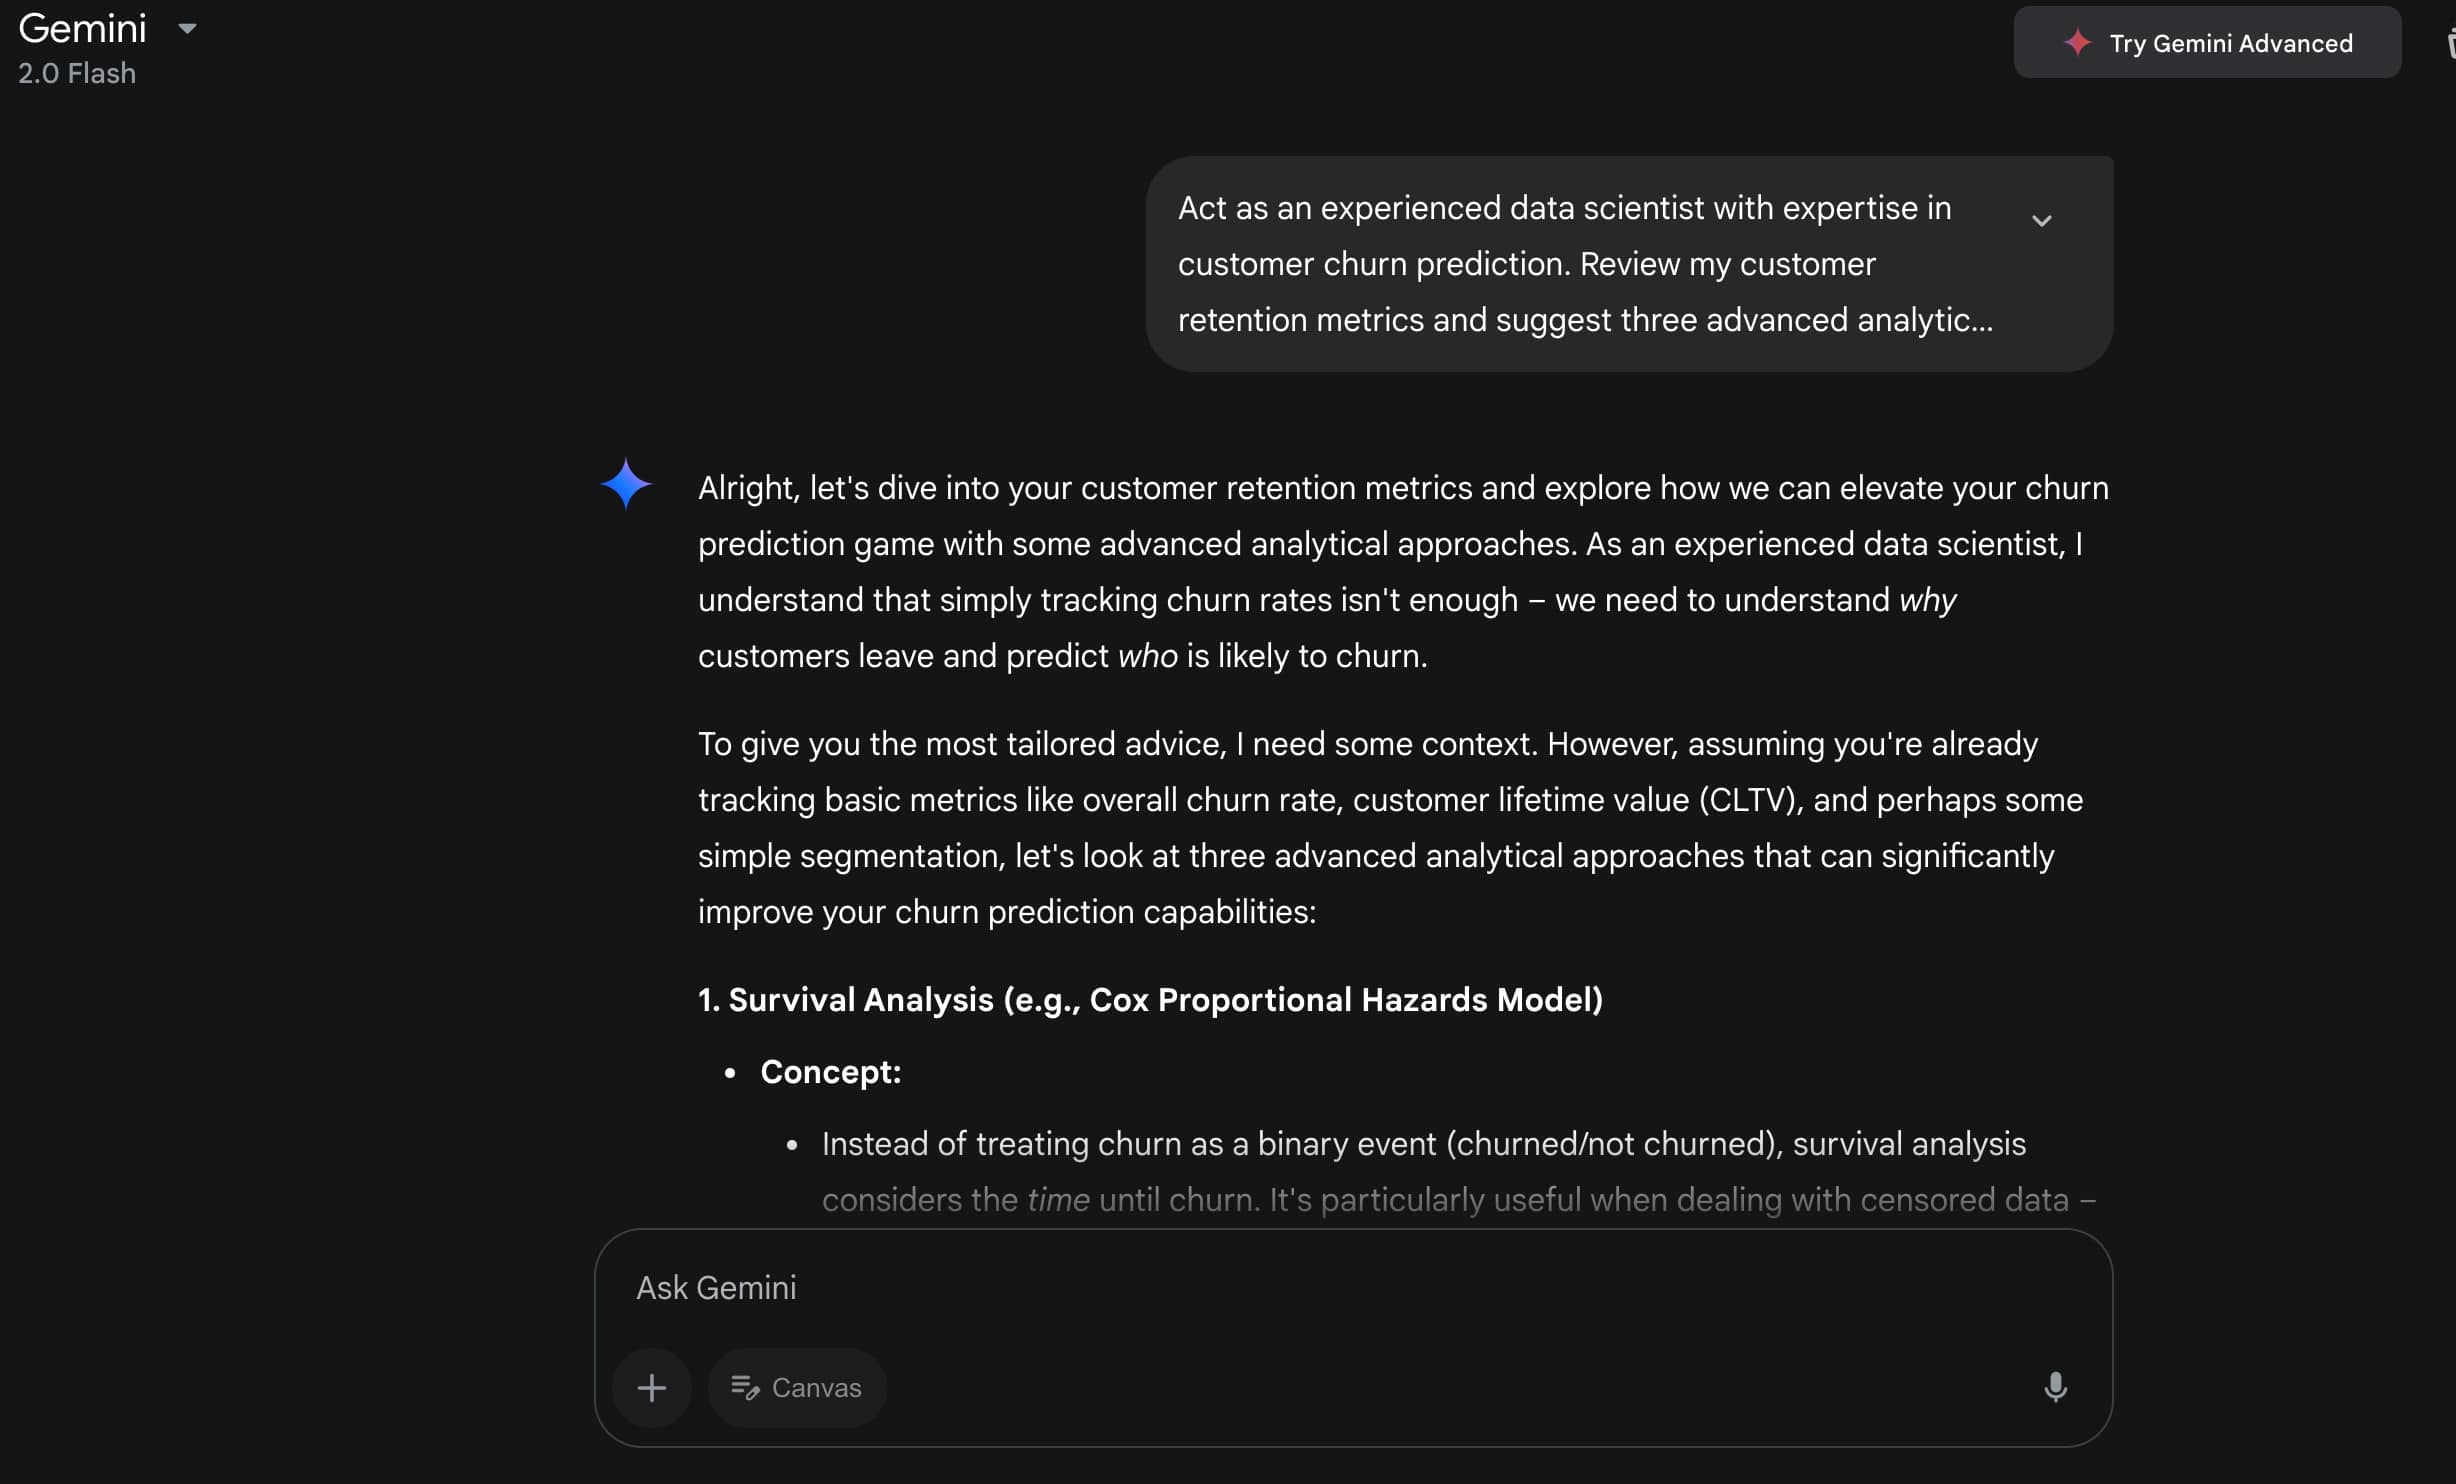Click the Canvas pencil-lines icon
Viewport: 2456px width, 1484px height.
click(745, 1388)
